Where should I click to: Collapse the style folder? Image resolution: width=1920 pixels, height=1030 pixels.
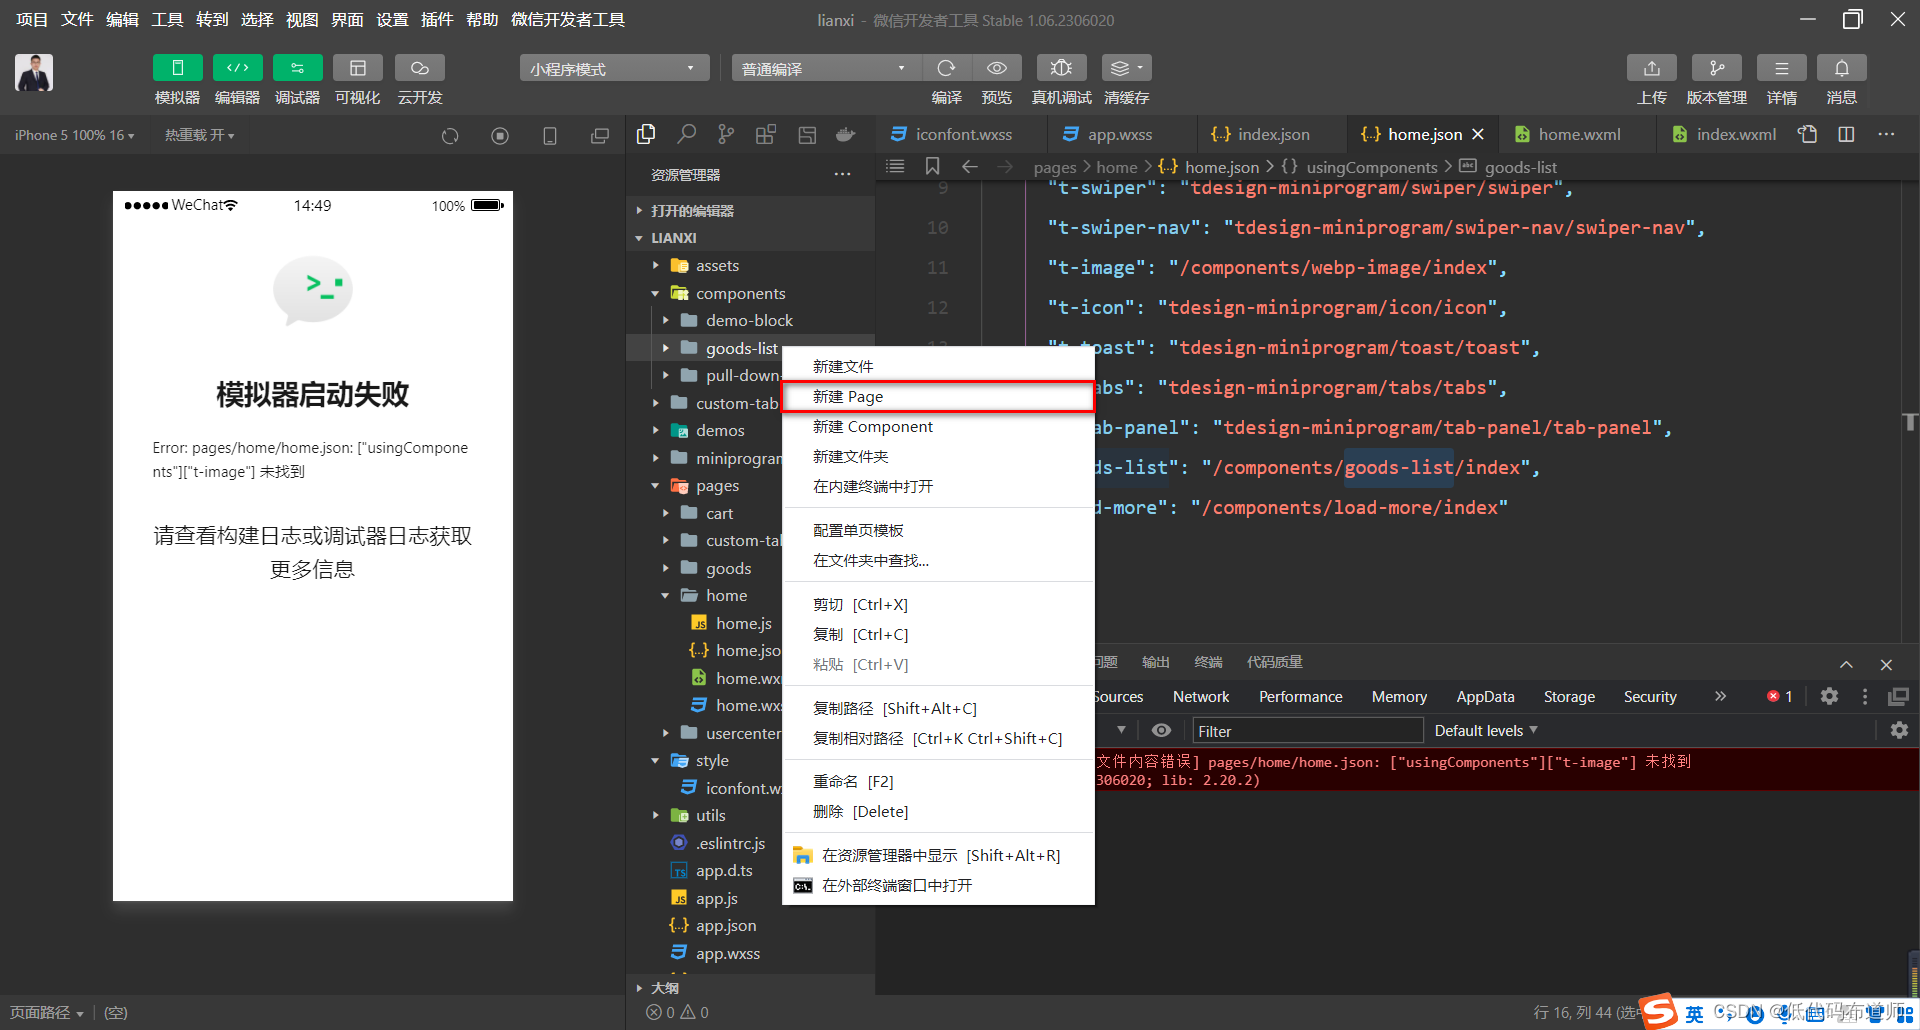click(712, 760)
